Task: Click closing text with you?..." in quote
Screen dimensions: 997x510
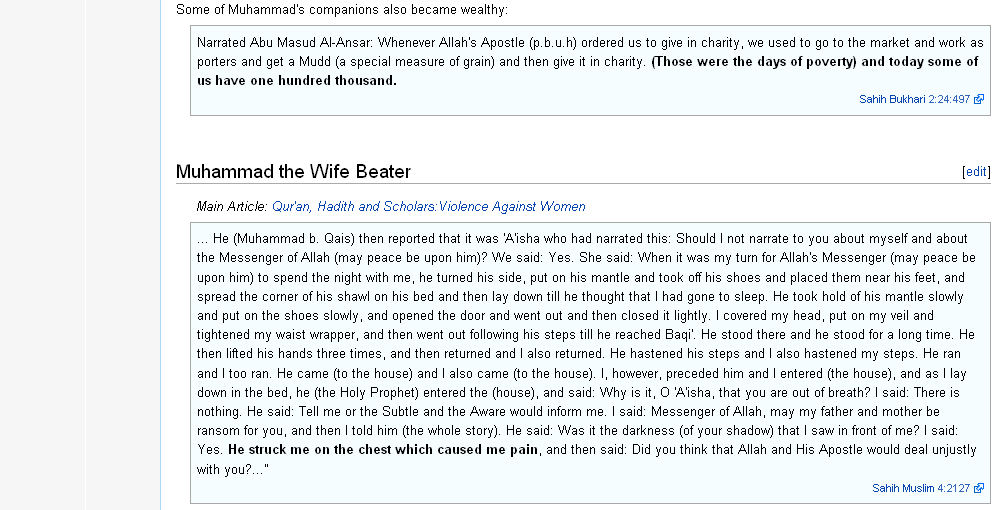Action: [x=233, y=470]
